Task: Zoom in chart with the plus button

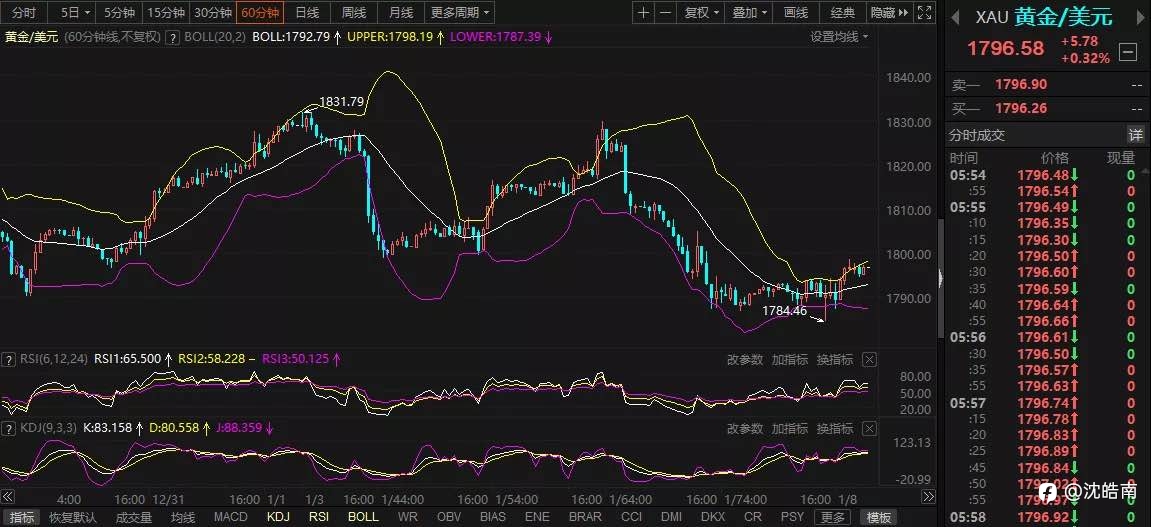Action: 643,12
